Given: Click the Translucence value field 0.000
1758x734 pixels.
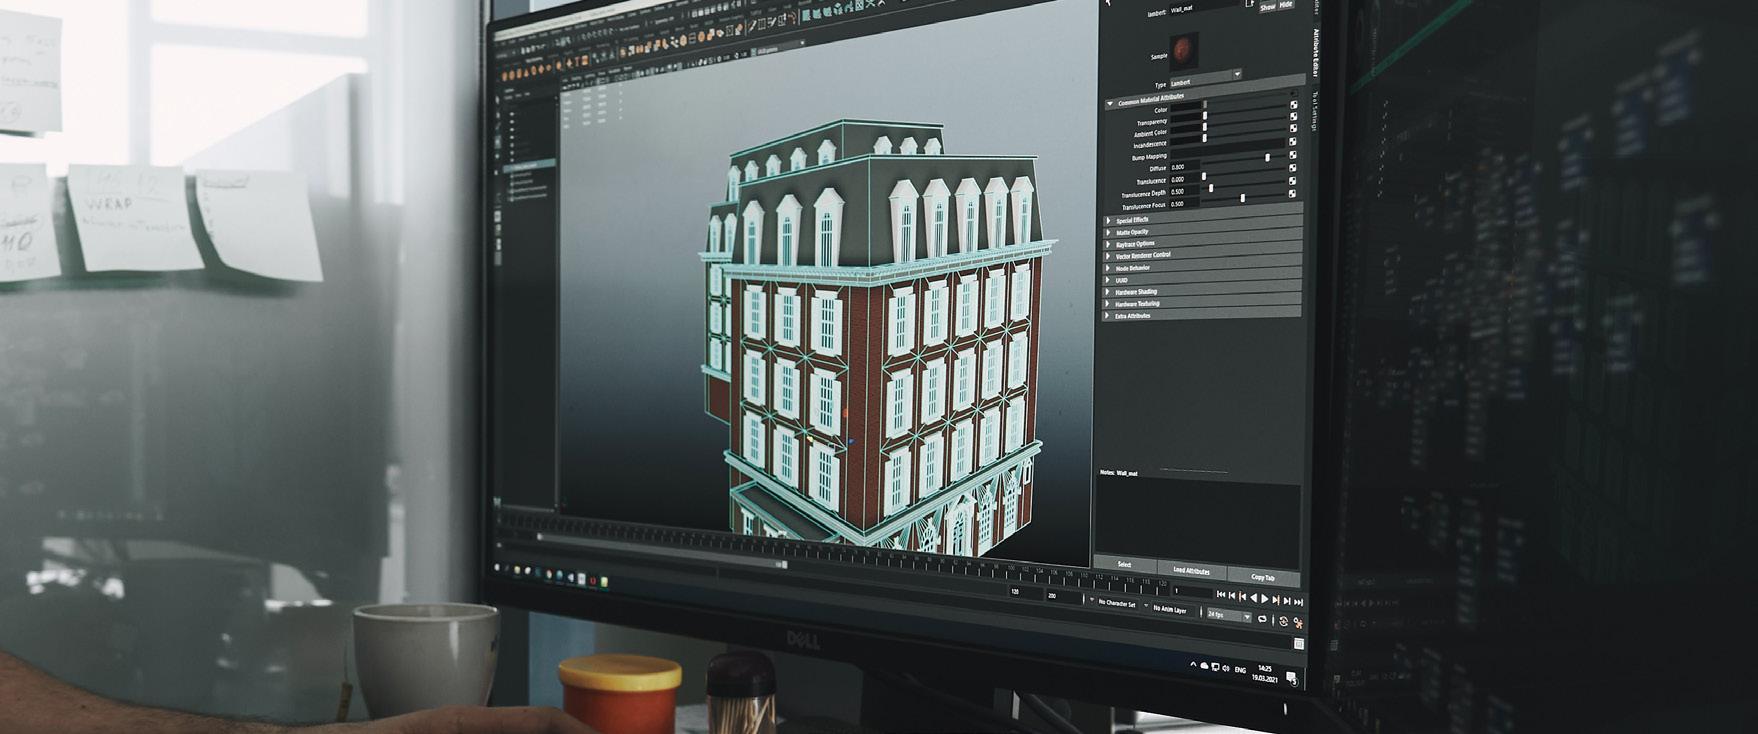Looking at the screenshot, I should 1185,179.
